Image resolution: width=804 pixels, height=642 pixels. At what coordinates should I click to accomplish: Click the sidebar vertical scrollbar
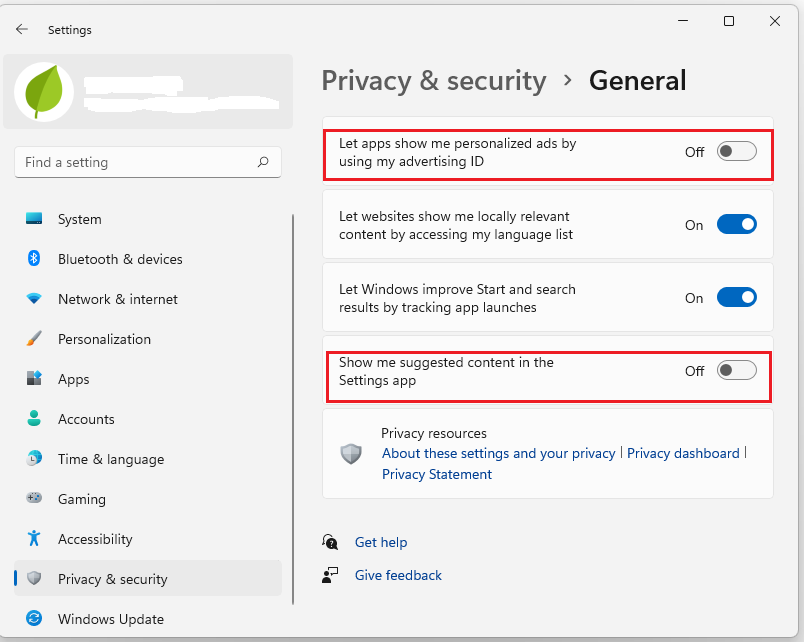(x=293, y=409)
